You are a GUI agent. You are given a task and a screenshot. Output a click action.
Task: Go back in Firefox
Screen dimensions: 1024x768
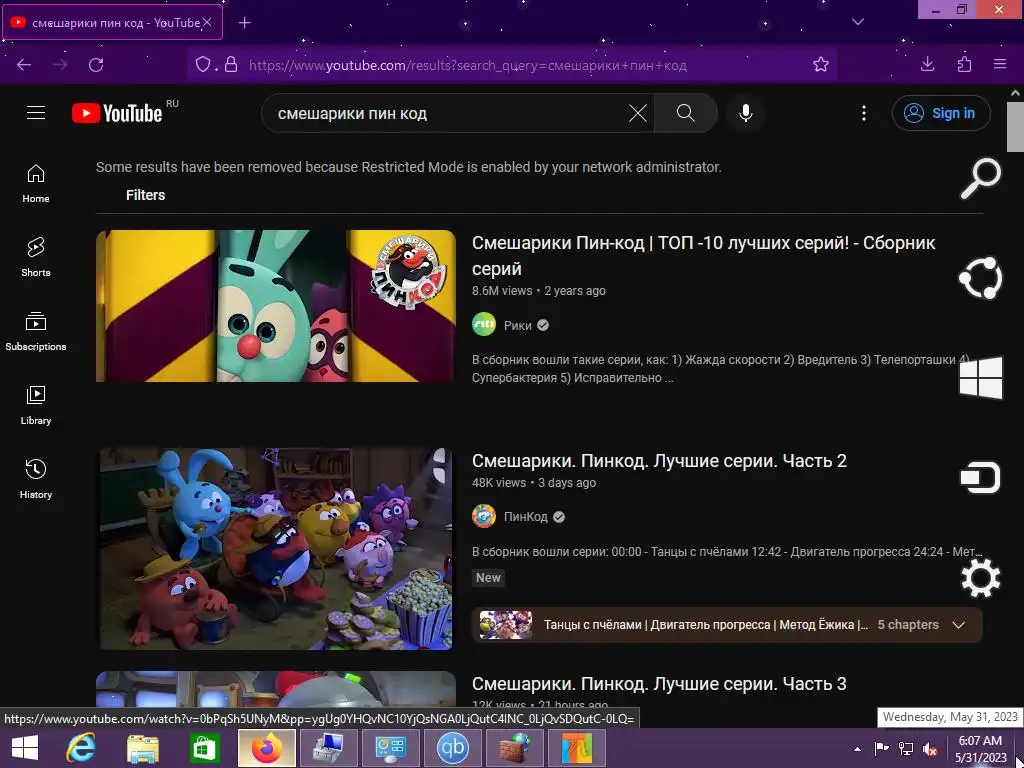pyautogui.click(x=24, y=65)
